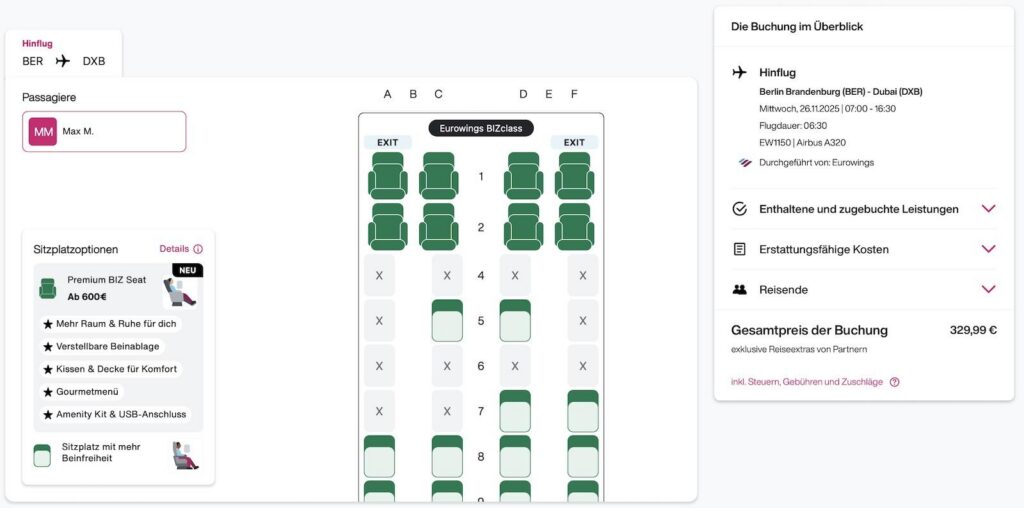The image size is (1024, 508).
Task: Pick extra legroom seat 5C
Action: click(x=447, y=321)
